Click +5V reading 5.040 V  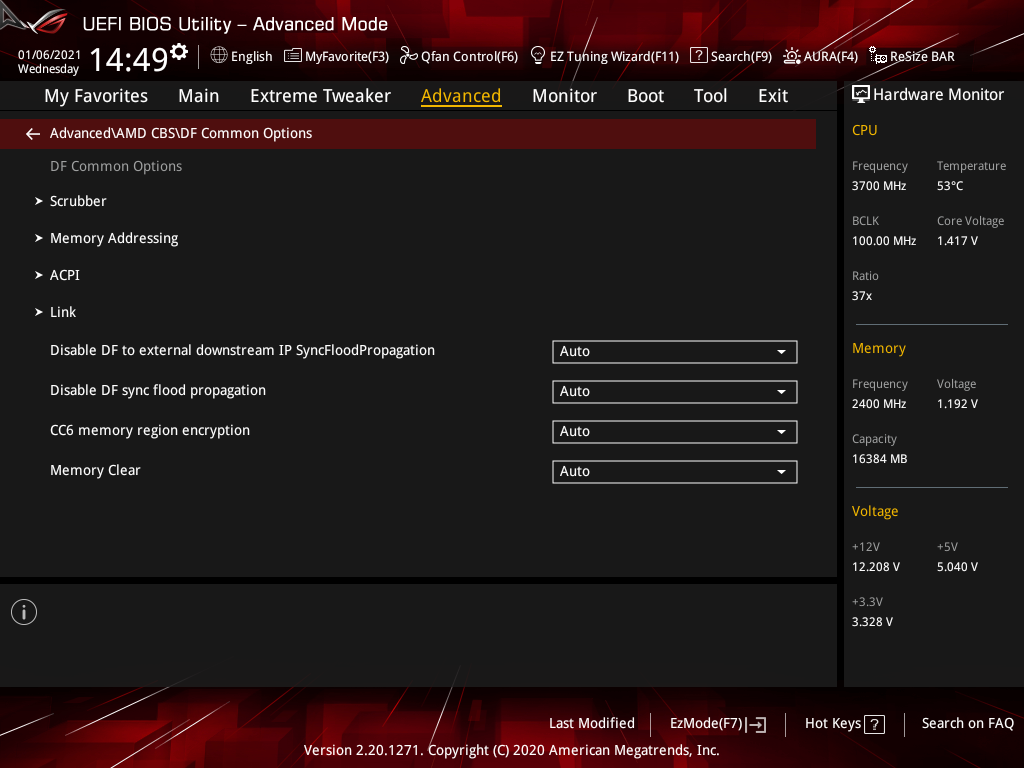click(957, 567)
